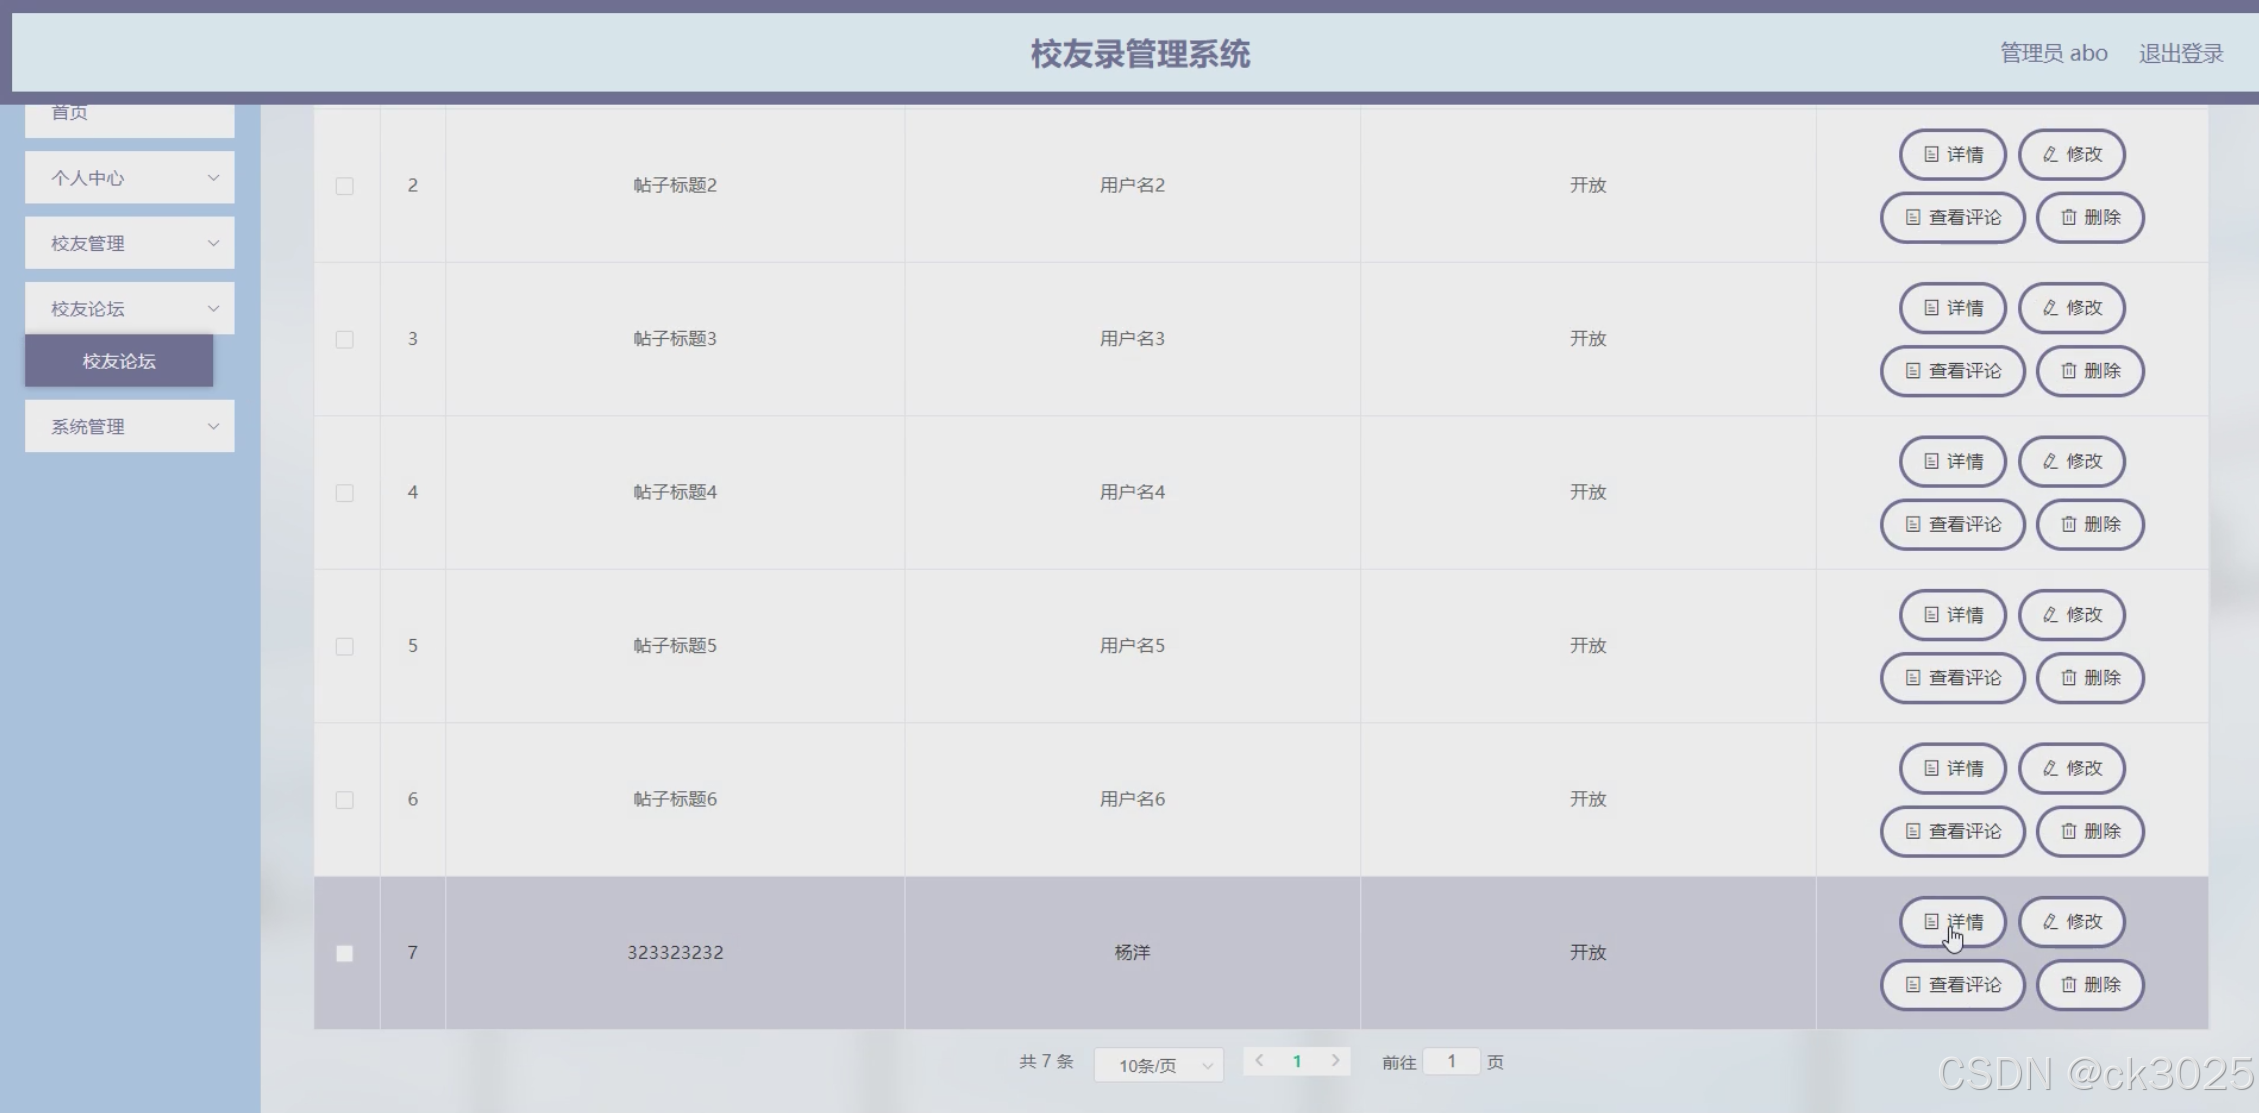Select the 校友论坛 submenu item
This screenshot has height=1113, width=2259.
point(119,361)
